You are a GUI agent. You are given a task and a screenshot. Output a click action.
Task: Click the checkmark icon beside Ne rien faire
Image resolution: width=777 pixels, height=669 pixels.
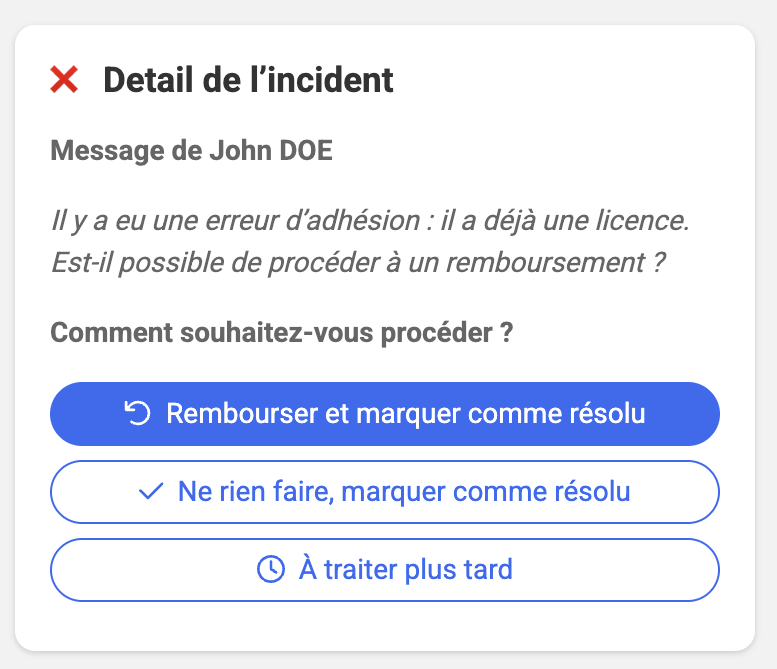click(151, 492)
